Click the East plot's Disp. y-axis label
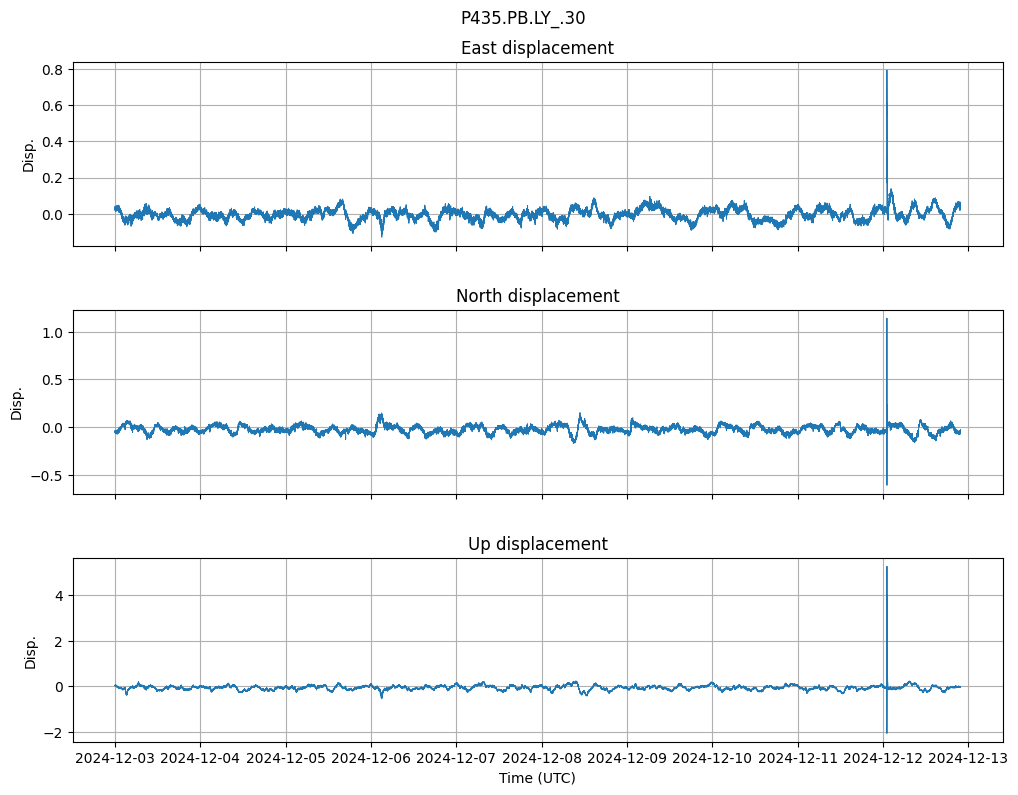Image resolution: width=1018 pixels, height=795 pixels. 29,154
